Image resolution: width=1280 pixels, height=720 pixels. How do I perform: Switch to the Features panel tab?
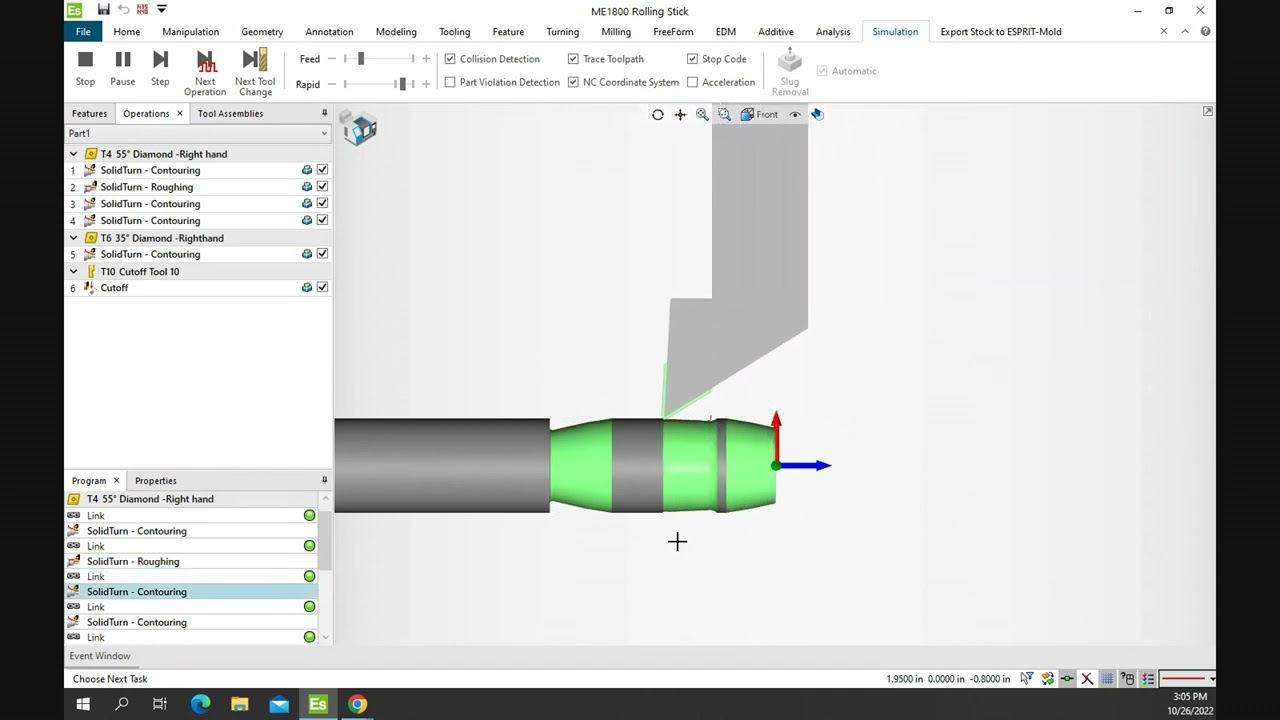89,114
